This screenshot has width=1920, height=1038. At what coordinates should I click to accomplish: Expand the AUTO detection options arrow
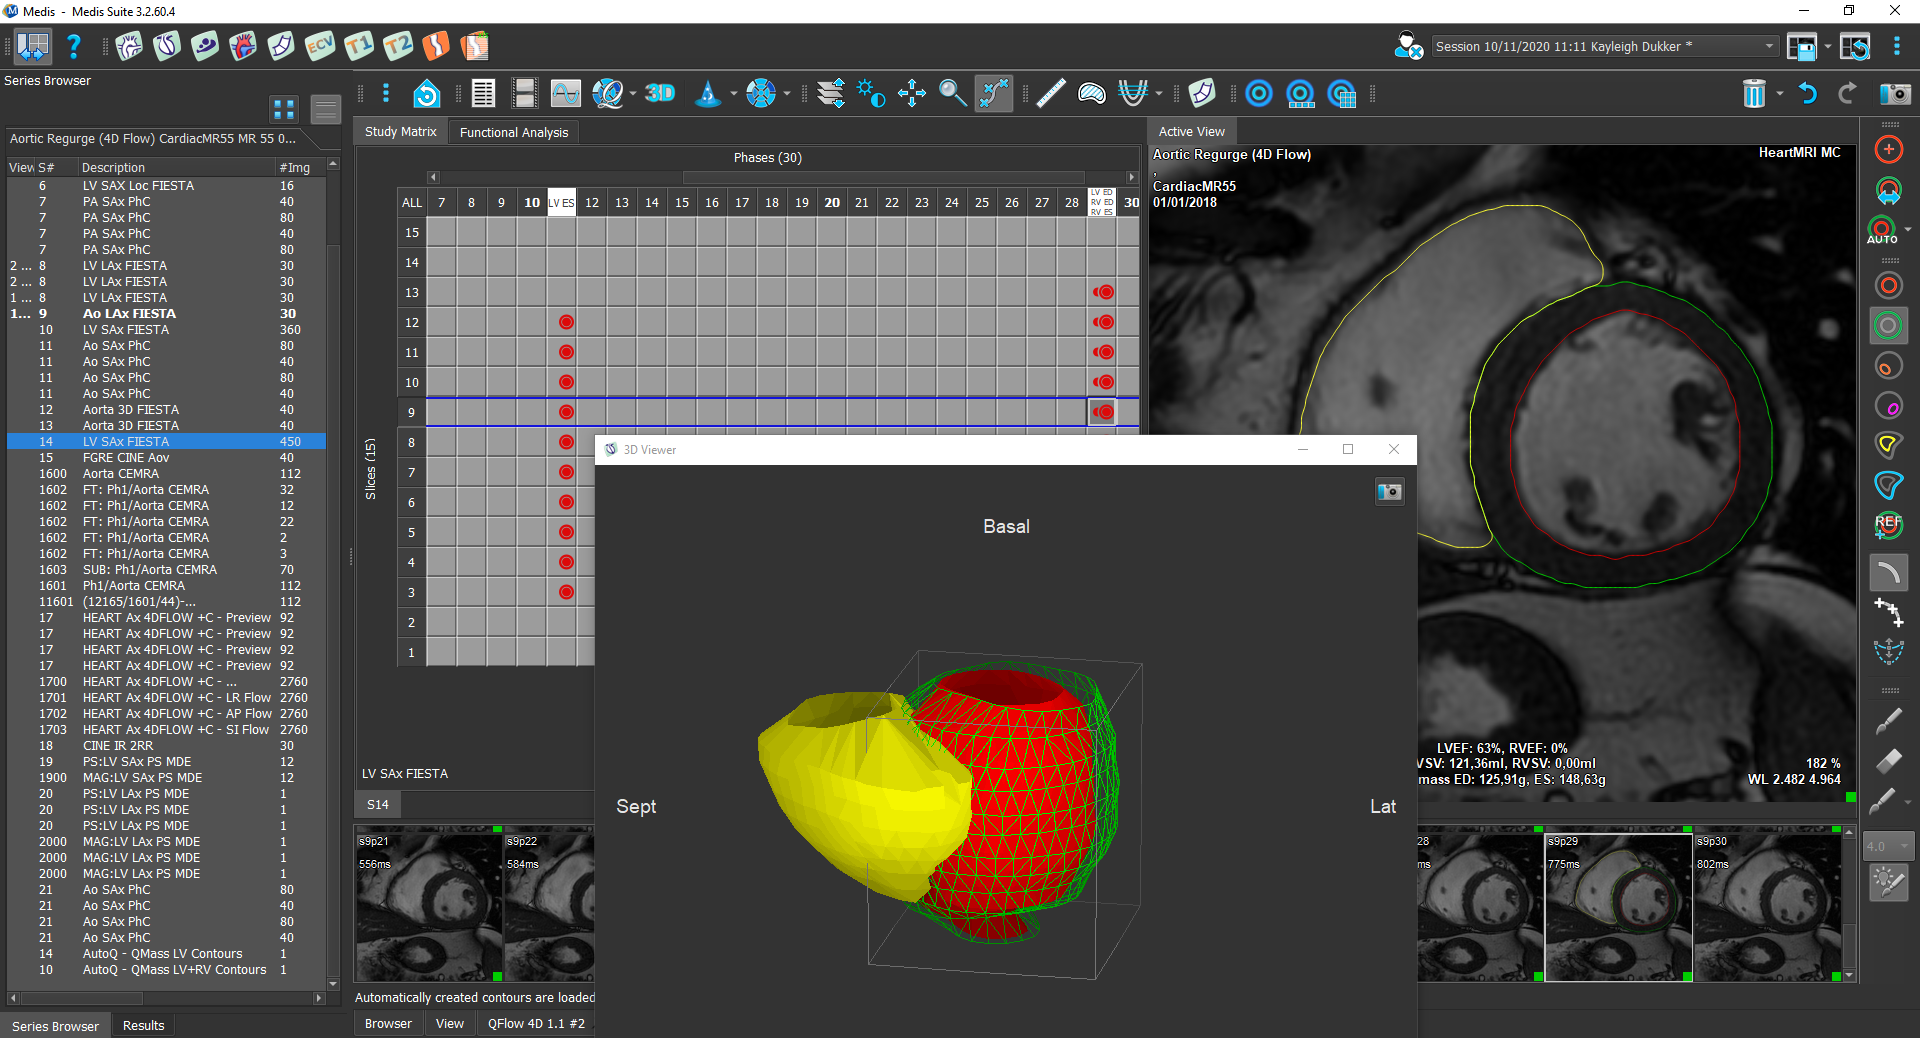pyautogui.click(x=1906, y=230)
